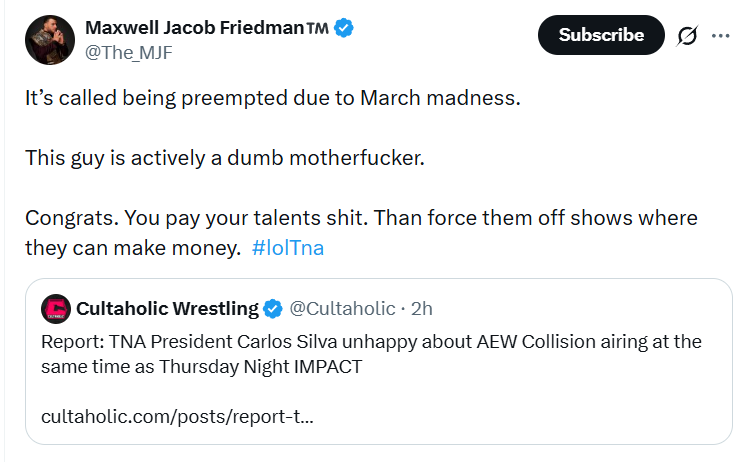This screenshot has width=748, height=462.
Task: Visit the cultaholic.com/posts link
Action: click(177, 414)
